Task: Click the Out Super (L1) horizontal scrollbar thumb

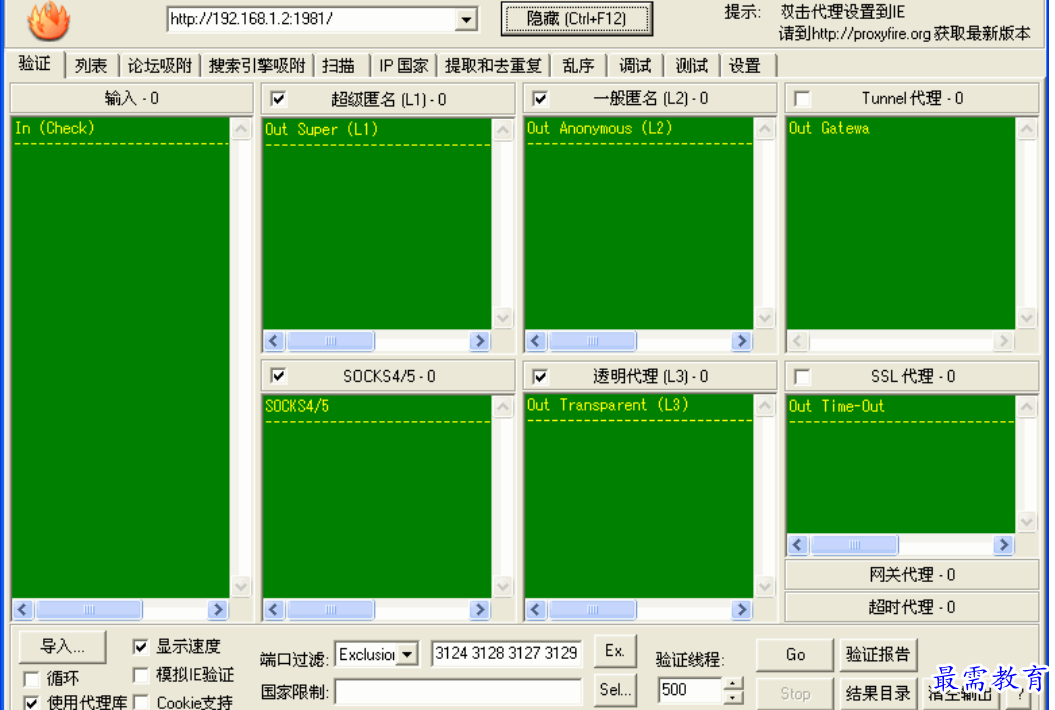Action: click(330, 341)
